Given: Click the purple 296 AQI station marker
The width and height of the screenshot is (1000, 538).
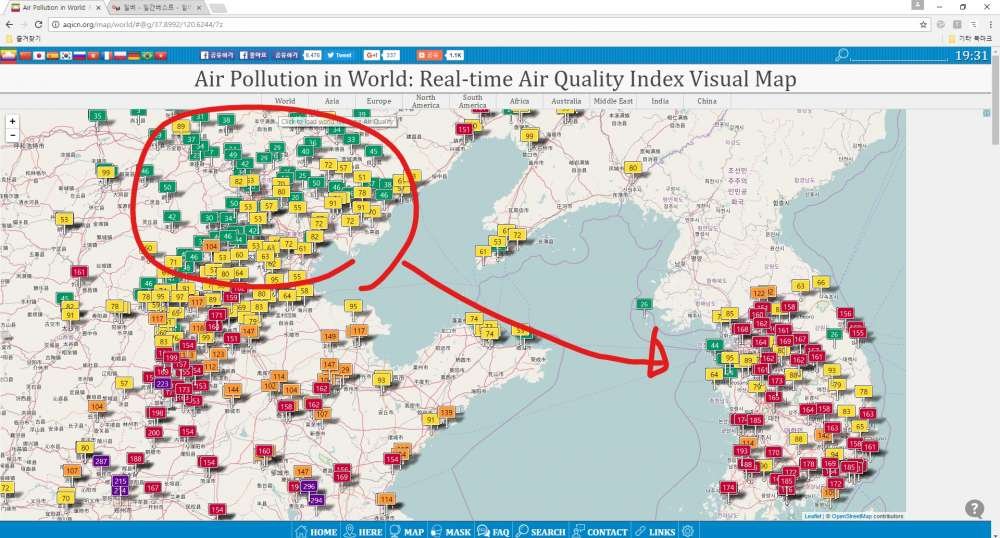Looking at the screenshot, I should tap(309, 486).
